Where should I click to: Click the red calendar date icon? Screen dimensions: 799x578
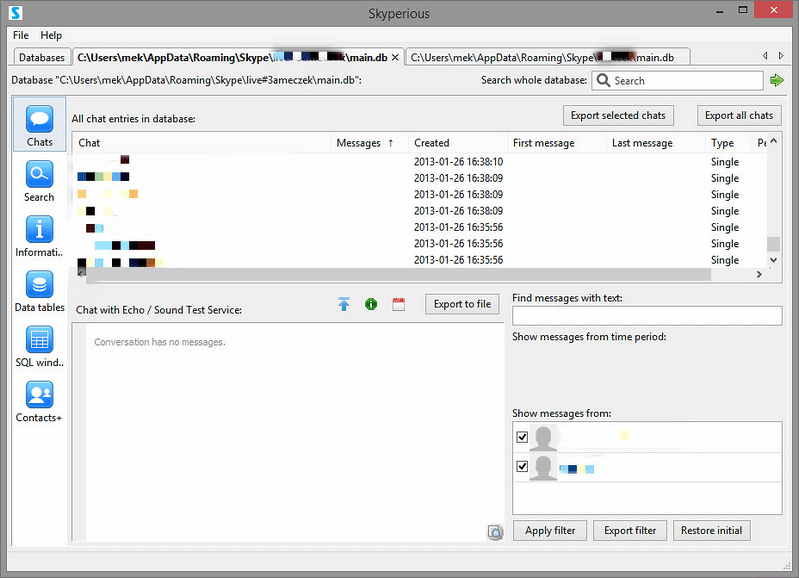pos(398,304)
